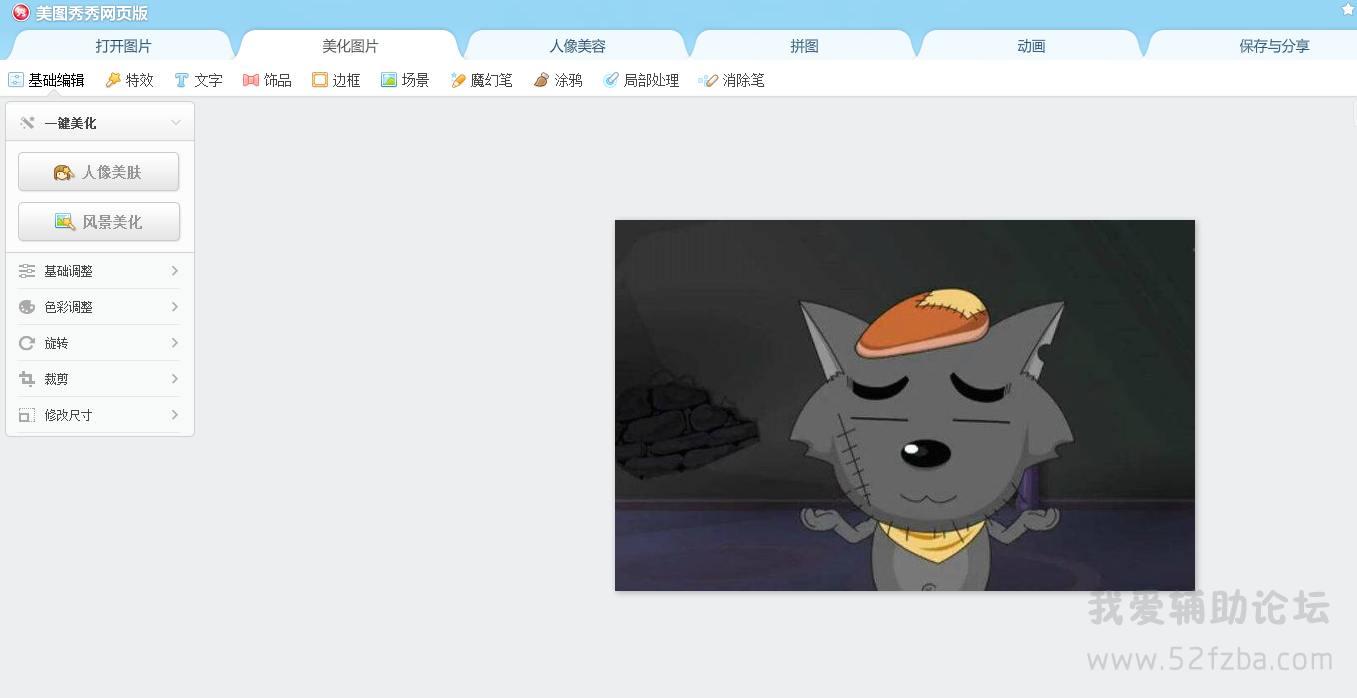This screenshot has width=1357, height=698.
Task: Click the 一键美化 wand icon
Action: (x=27, y=123)
